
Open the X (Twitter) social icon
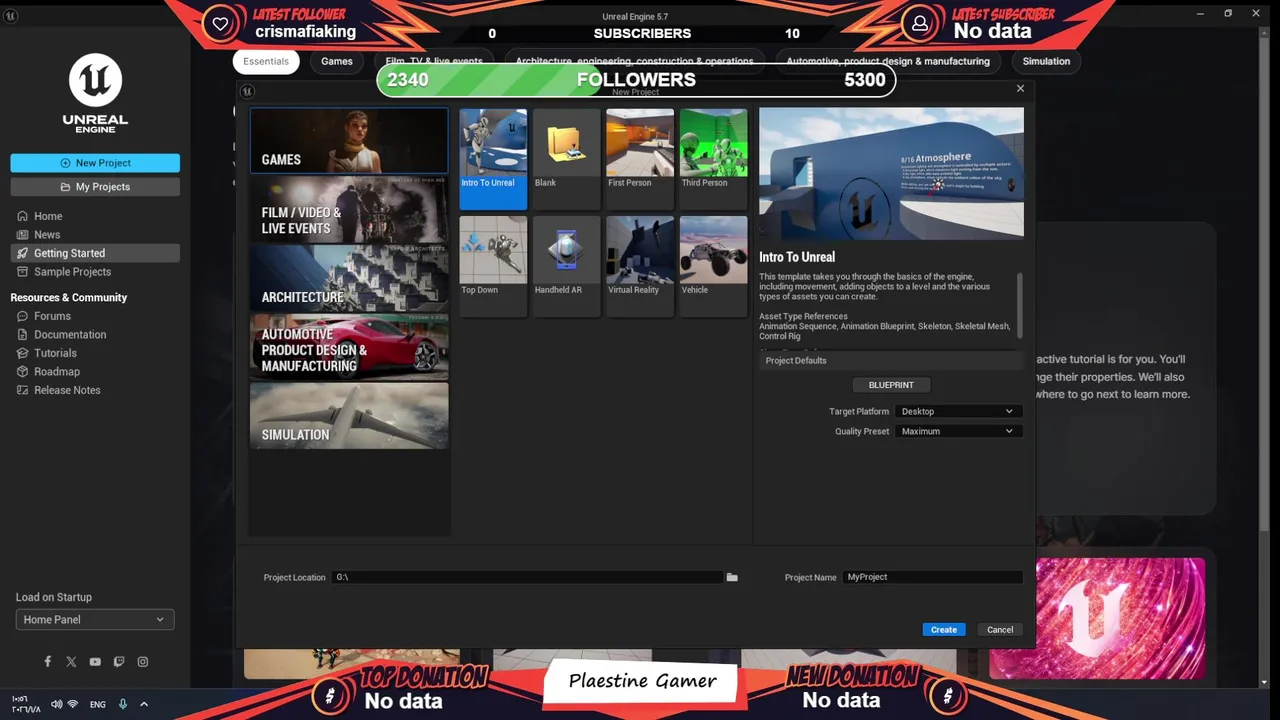click(x=71, y=662)
